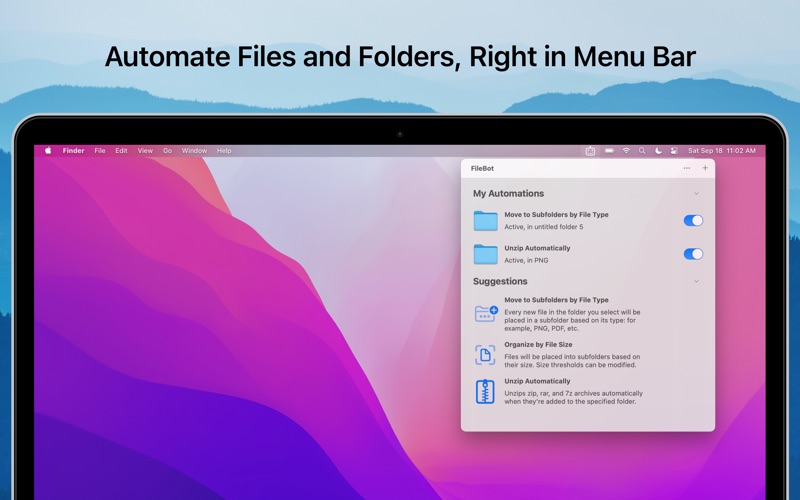This screenshot has width=800, height=500.
Task: Open the Apple menu
Action: 48,151
